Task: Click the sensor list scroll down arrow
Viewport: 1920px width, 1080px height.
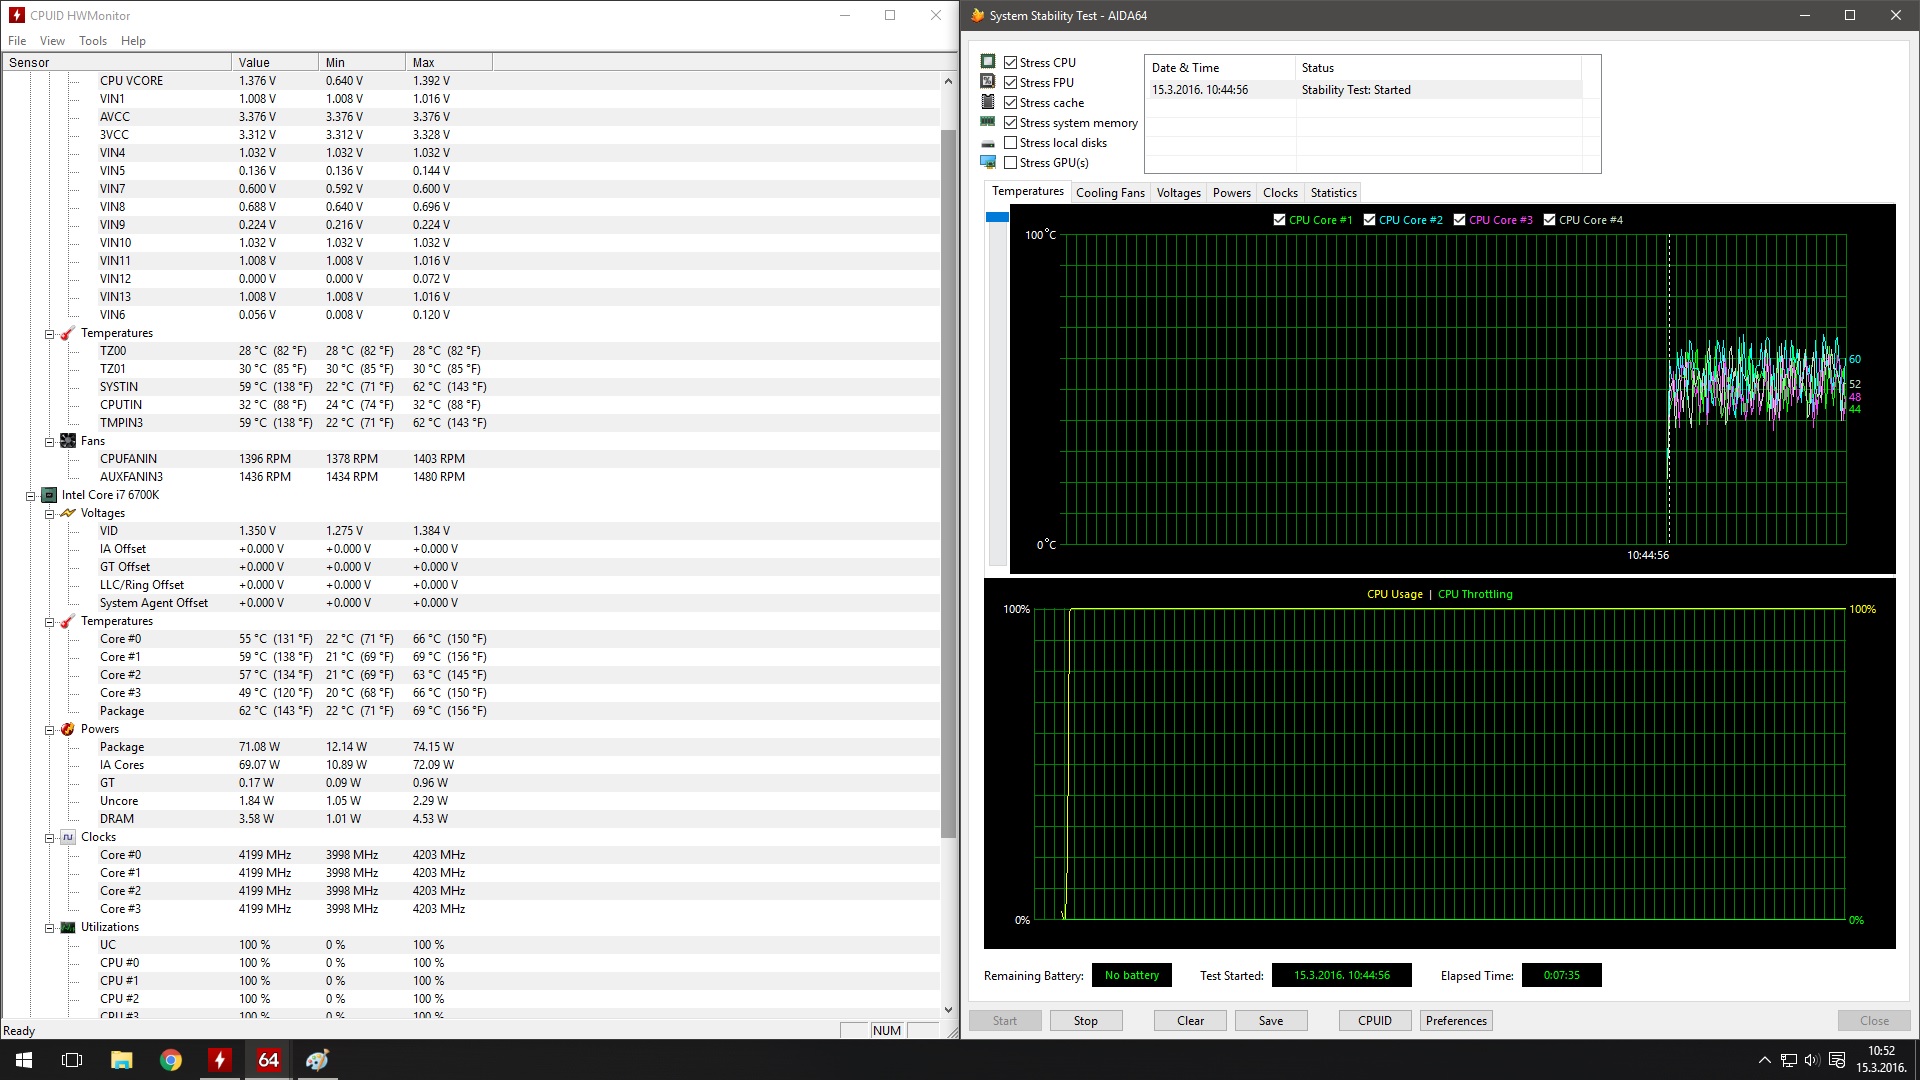Action: click(948, 1010)
